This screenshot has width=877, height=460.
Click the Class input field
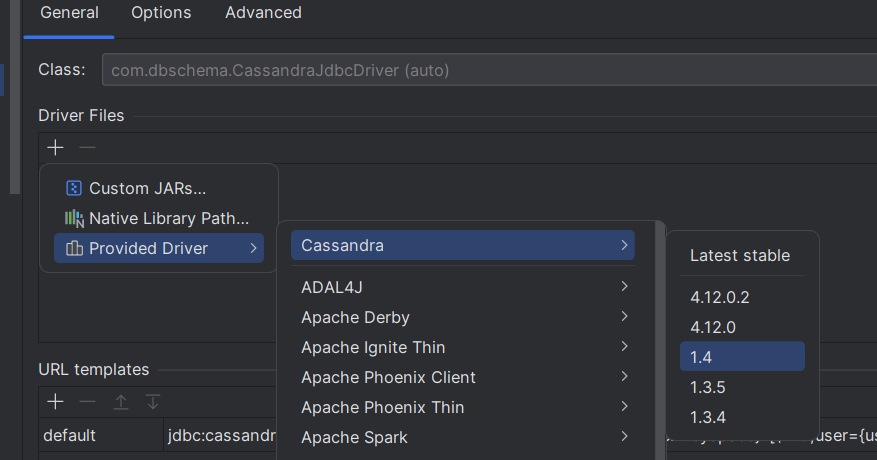click(480, 71)
